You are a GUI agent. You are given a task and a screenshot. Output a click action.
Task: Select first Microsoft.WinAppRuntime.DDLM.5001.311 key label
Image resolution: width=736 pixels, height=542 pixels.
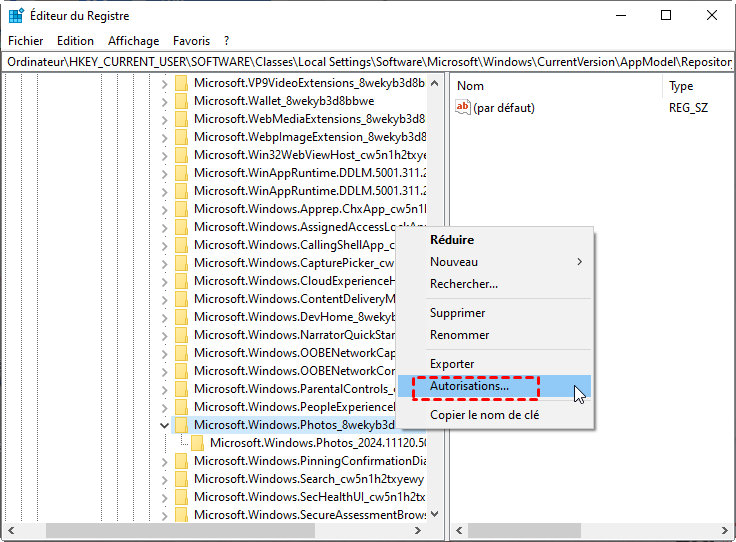[x=310, y=173]
